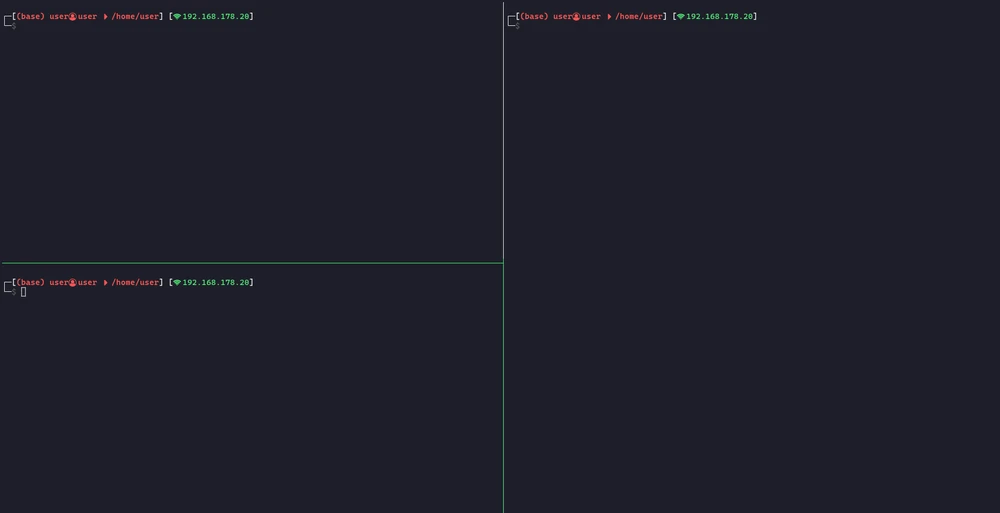Click IP address 192.168.178.20 in top-left pane

(x=216, y=17)
